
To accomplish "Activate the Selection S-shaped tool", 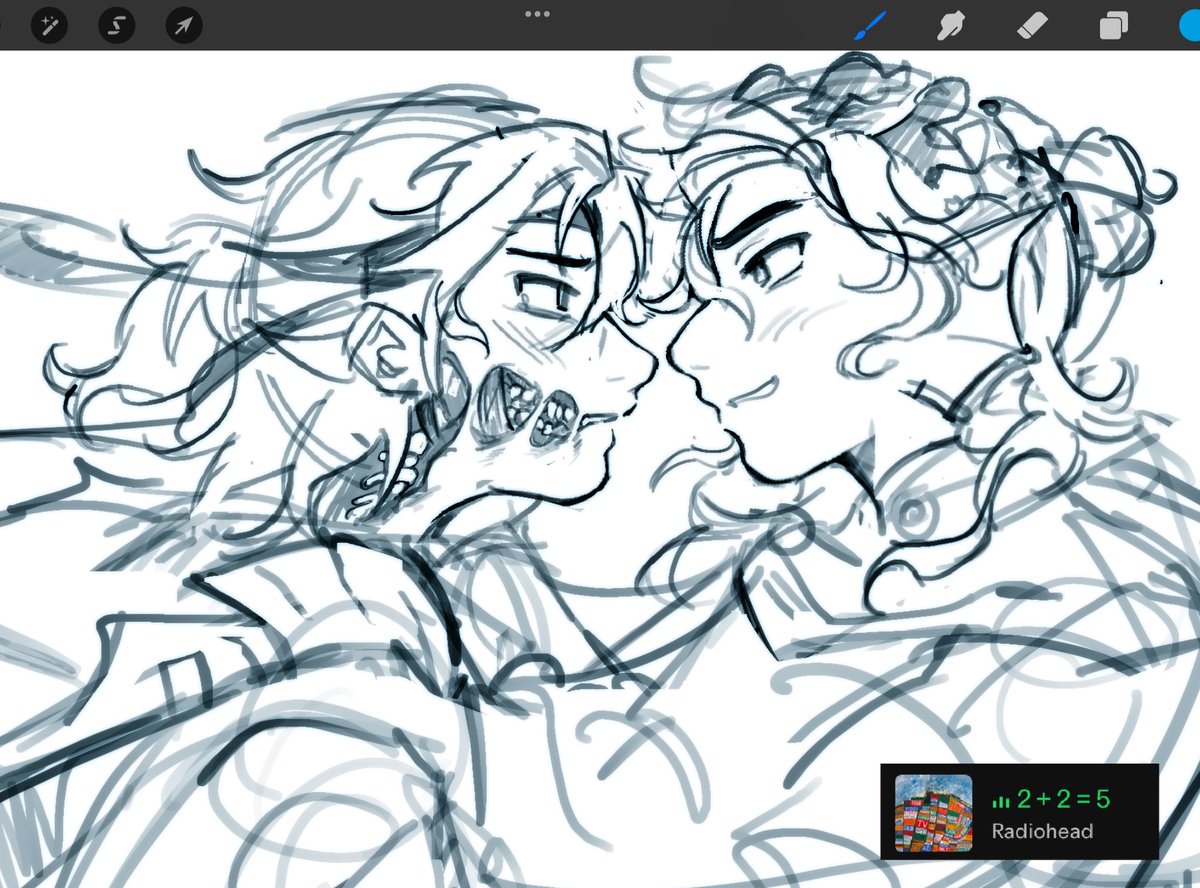I will click(x=116, y=26).
